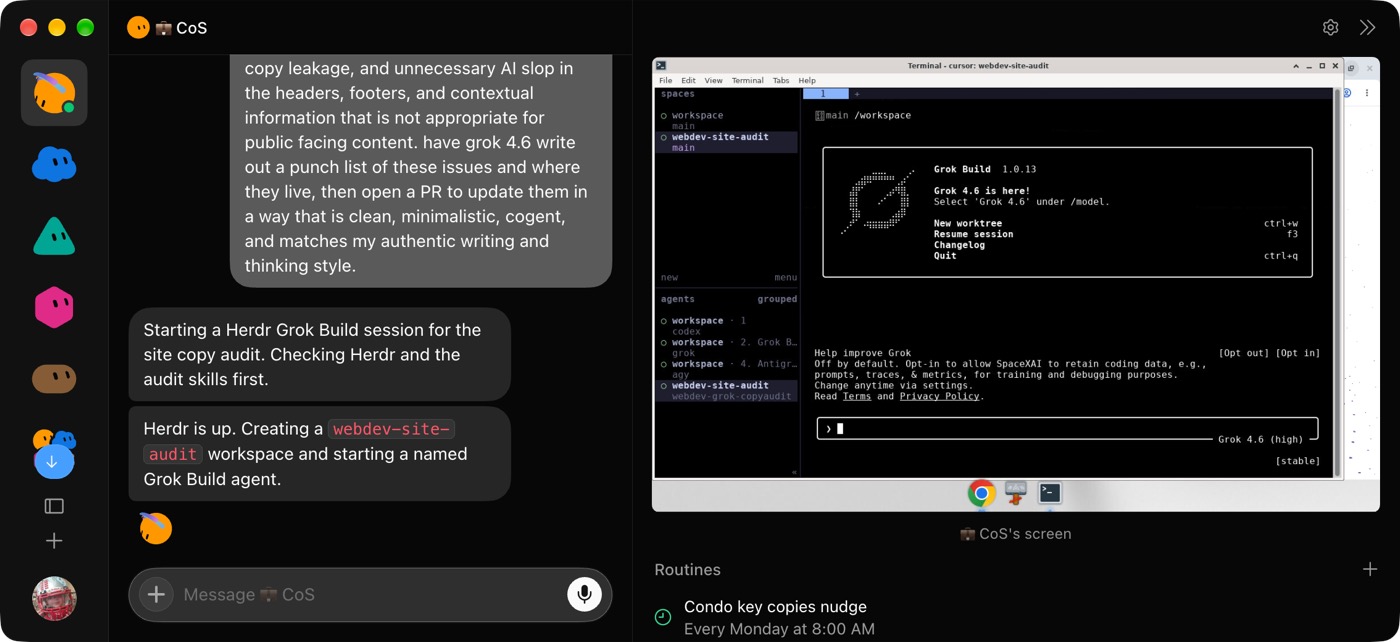This screenshot has height=642, width=1400.
Task: Add a new routine with plus icon
Action: [x=1369, y=569]
